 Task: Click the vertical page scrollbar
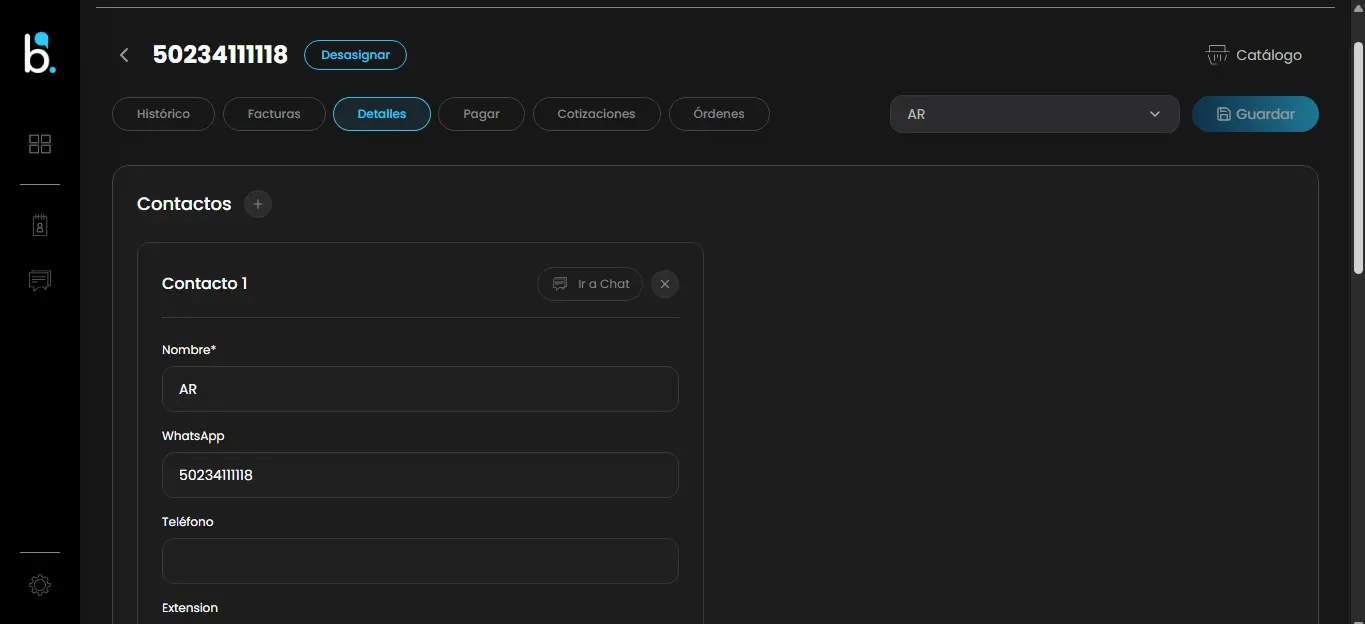pos(1358,157)
